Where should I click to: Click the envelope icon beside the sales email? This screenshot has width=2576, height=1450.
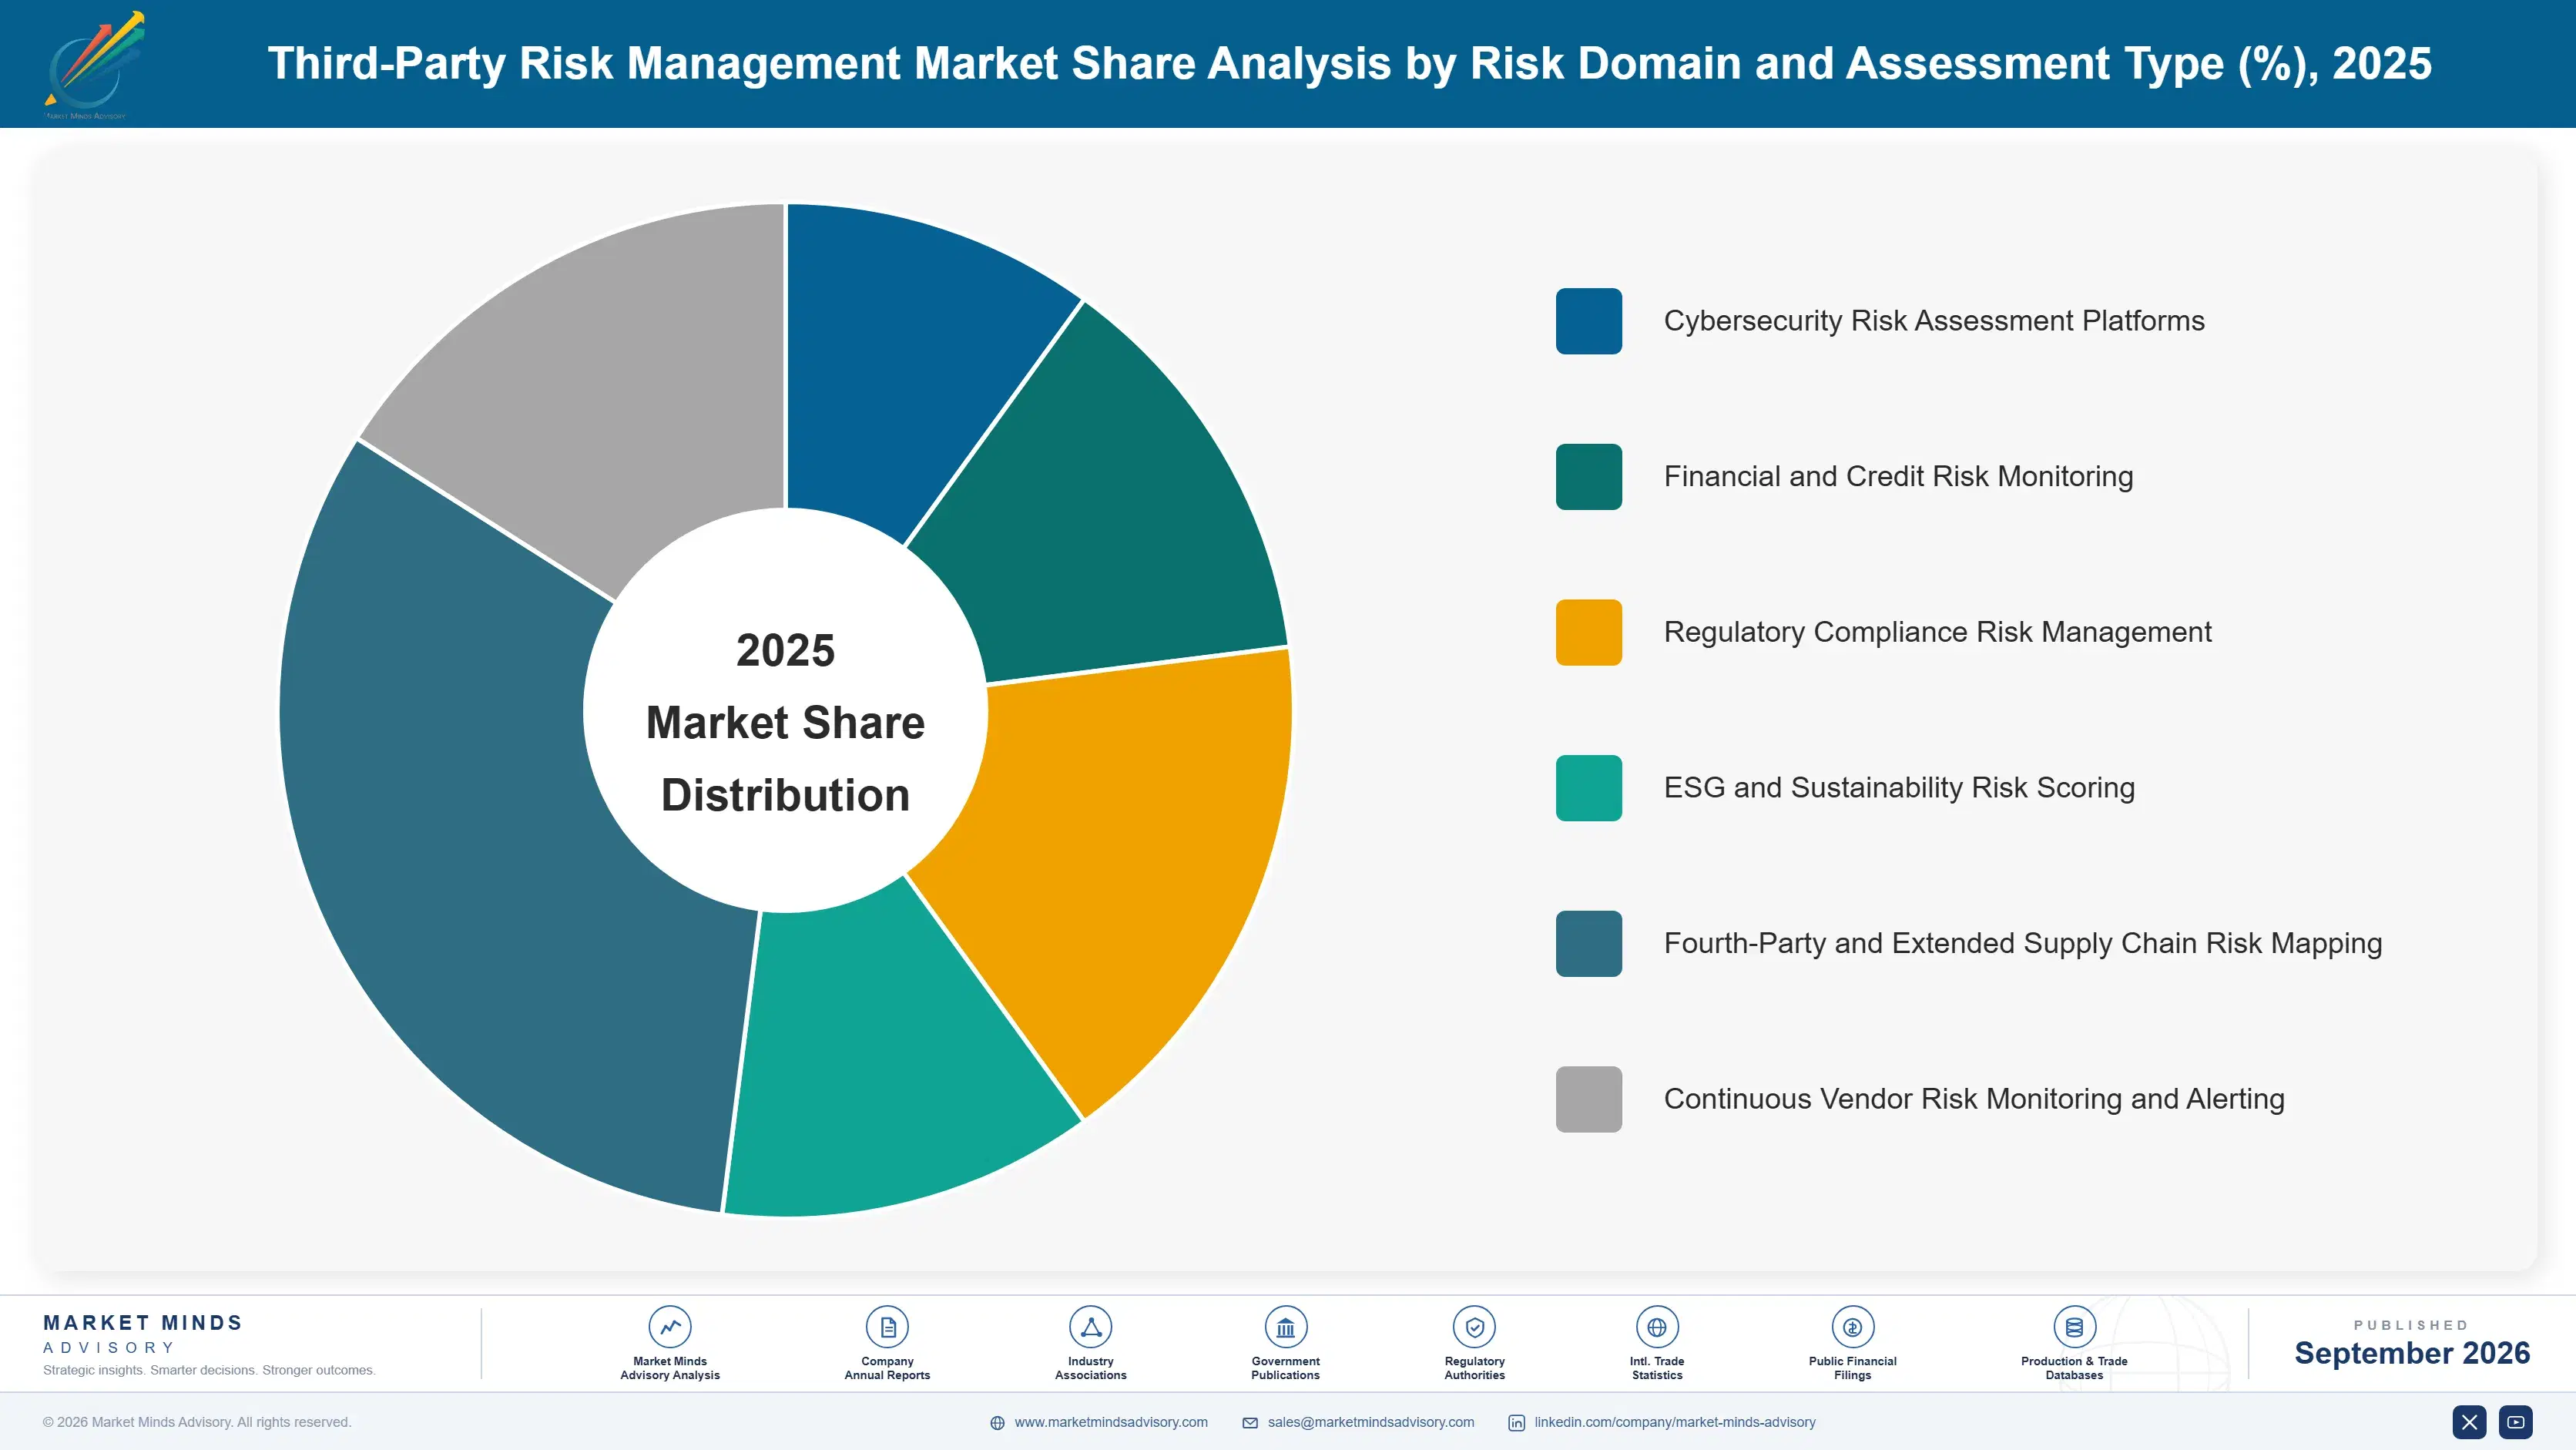coord(1250,1423)
